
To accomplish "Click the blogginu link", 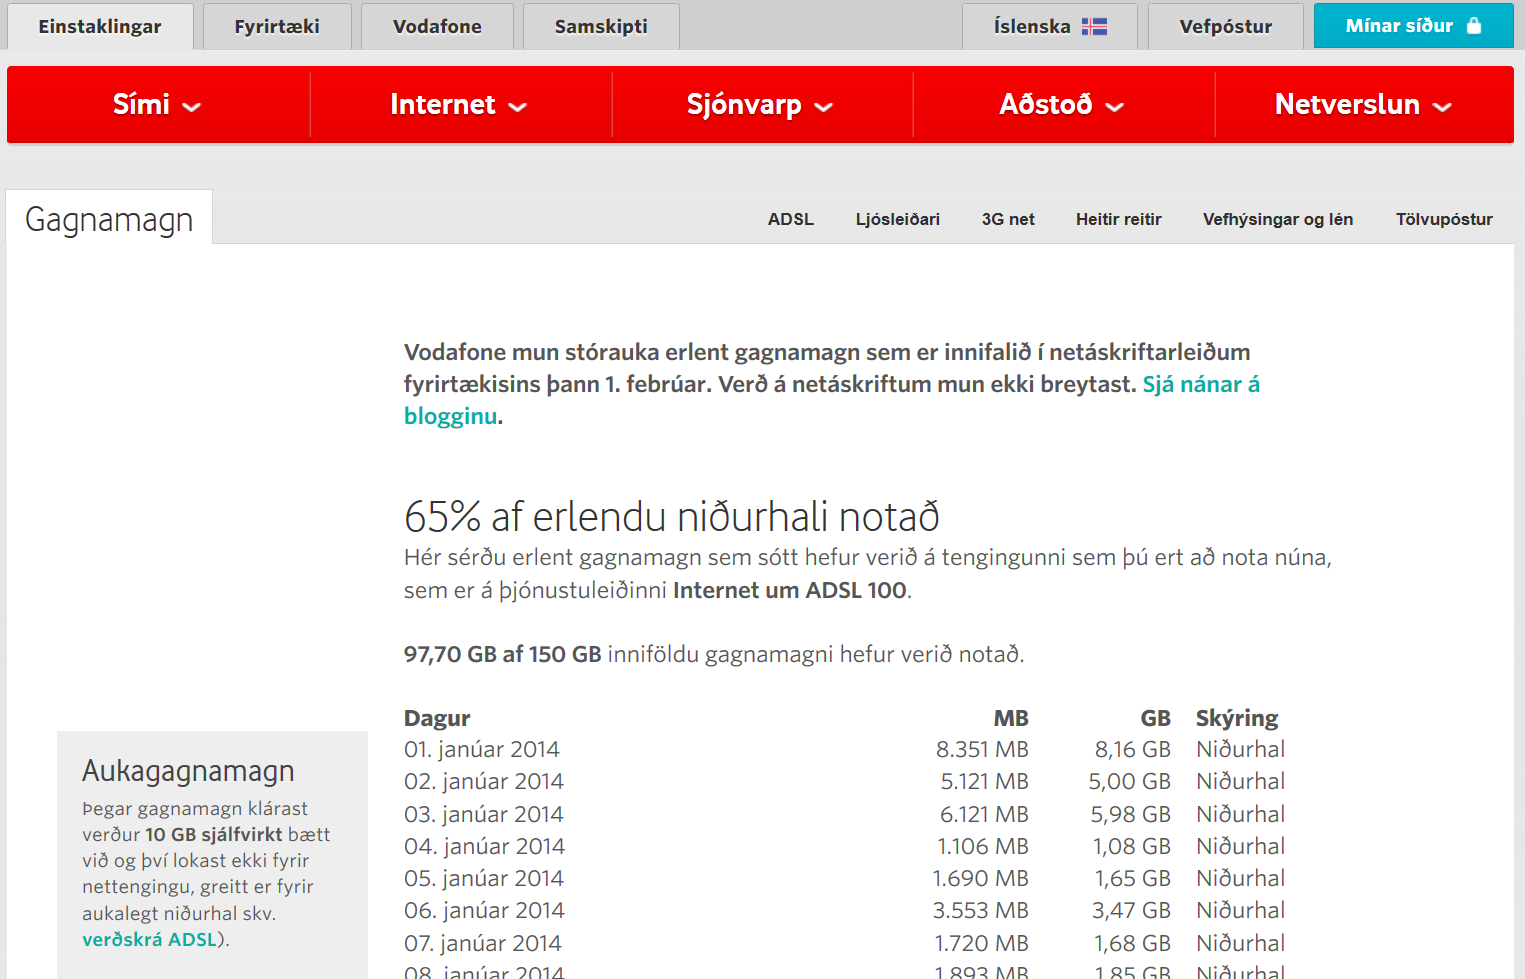I will tap(450, 416).
